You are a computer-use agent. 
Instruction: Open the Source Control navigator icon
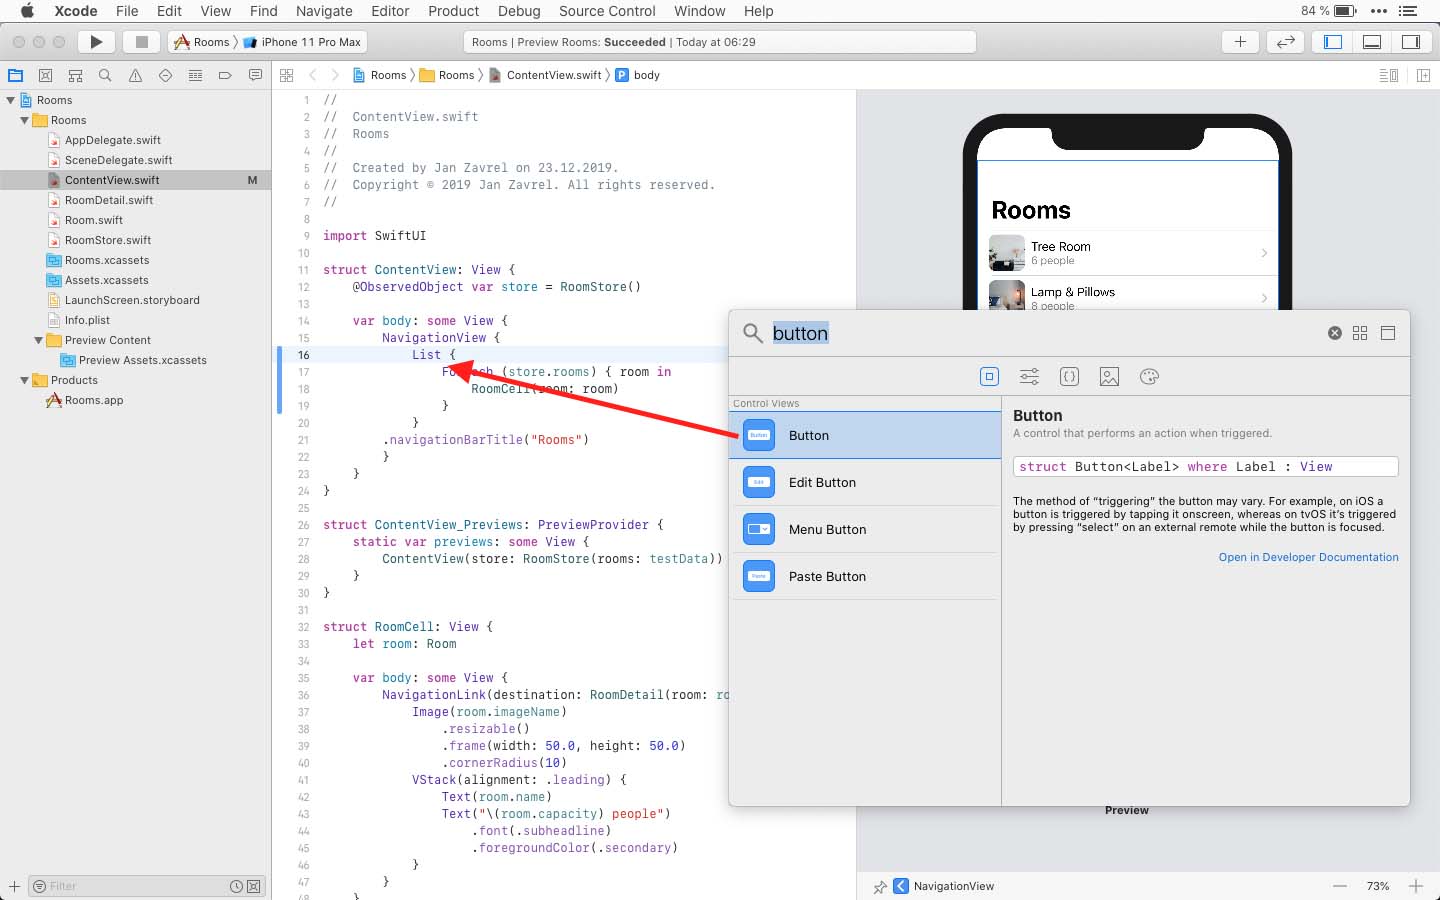click(x=45, y=74)
